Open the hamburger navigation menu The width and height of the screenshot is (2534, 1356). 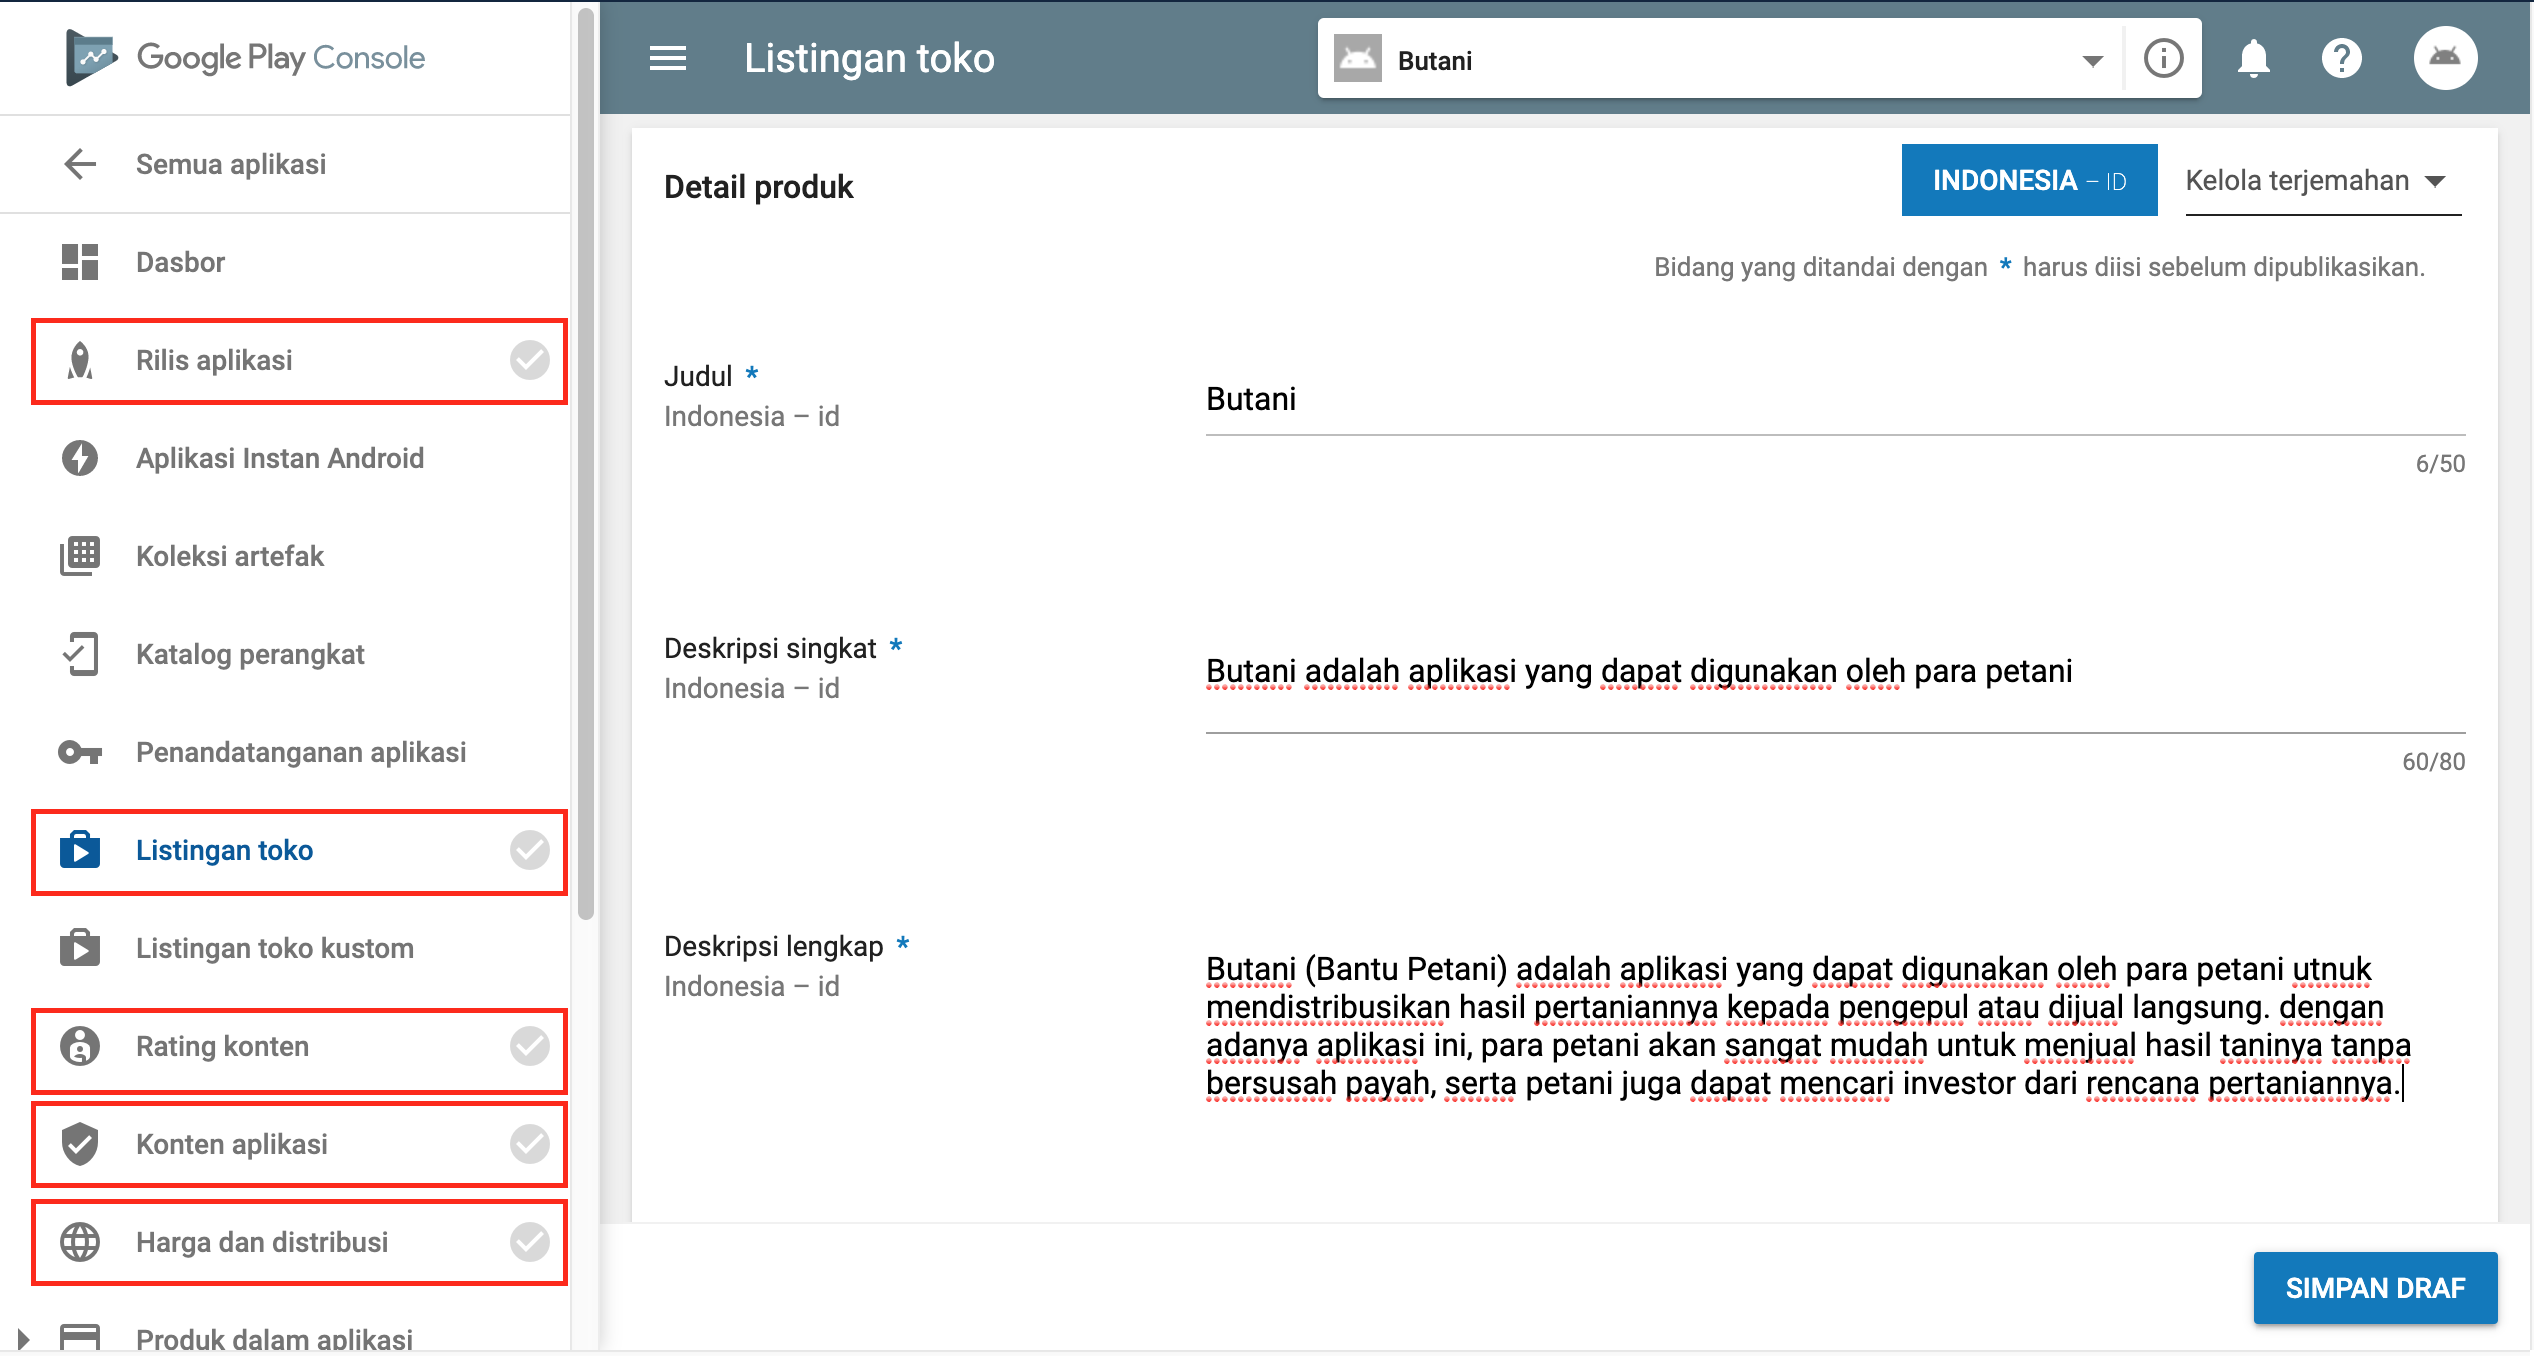point(667,59)
